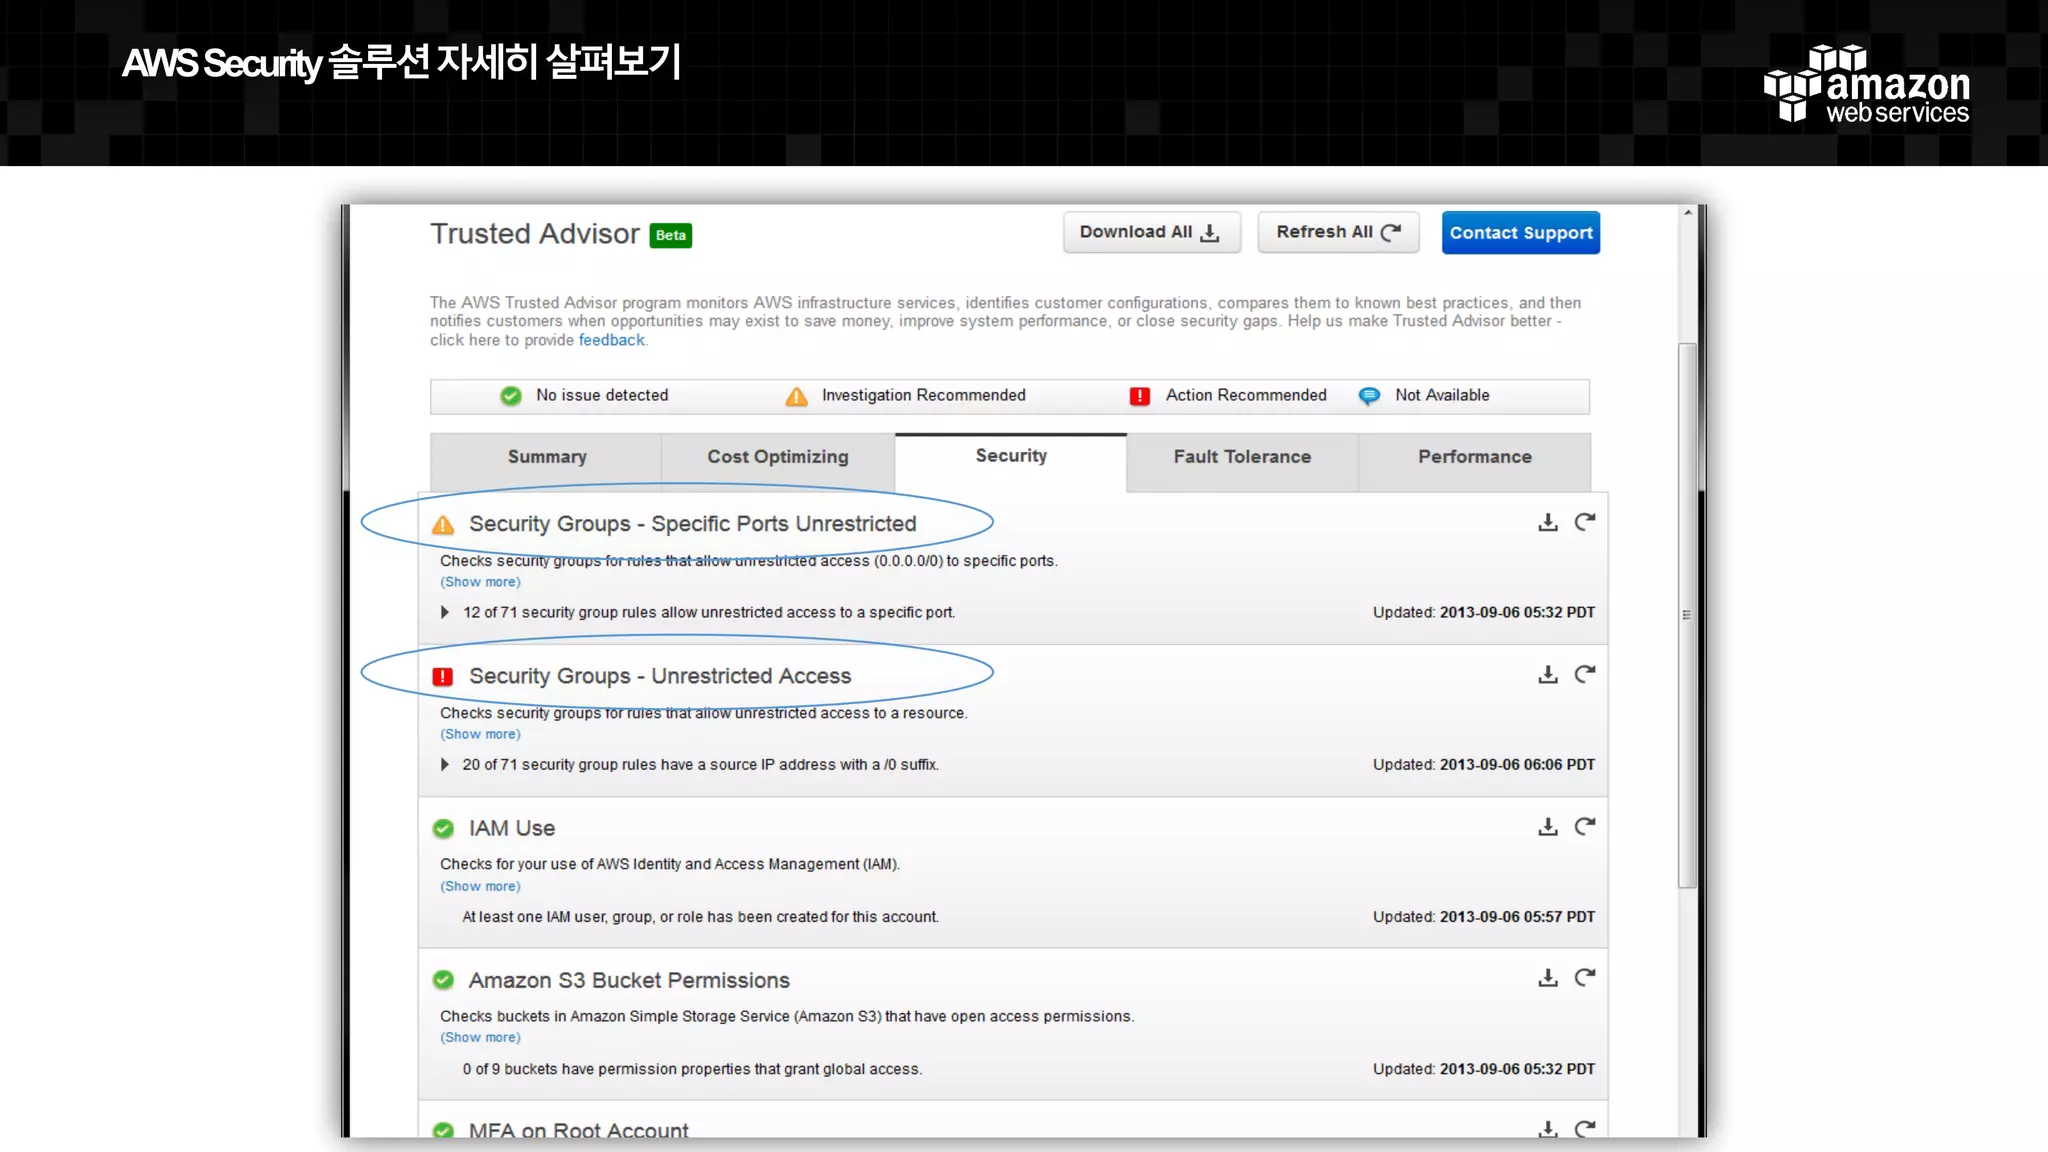This screenshot has height=1152, width=2048.
Task: Download the Unrestricted Access check results
Action: click(x=1548, y=675)
